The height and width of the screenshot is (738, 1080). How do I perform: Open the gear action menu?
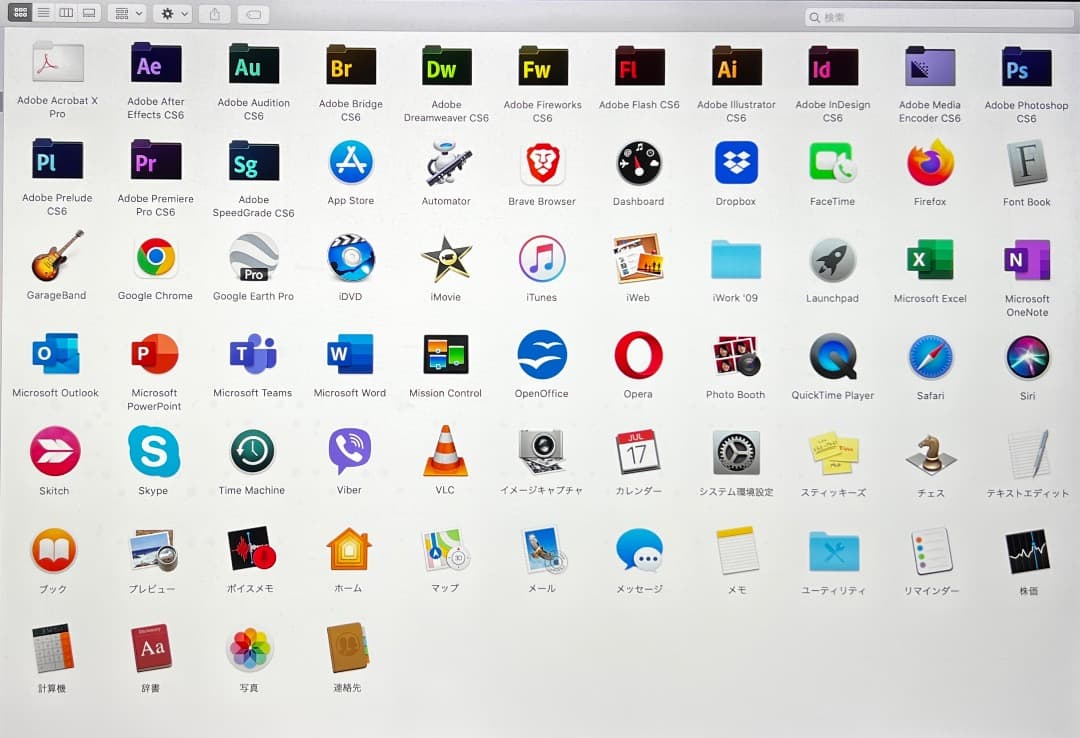[173, 13]
